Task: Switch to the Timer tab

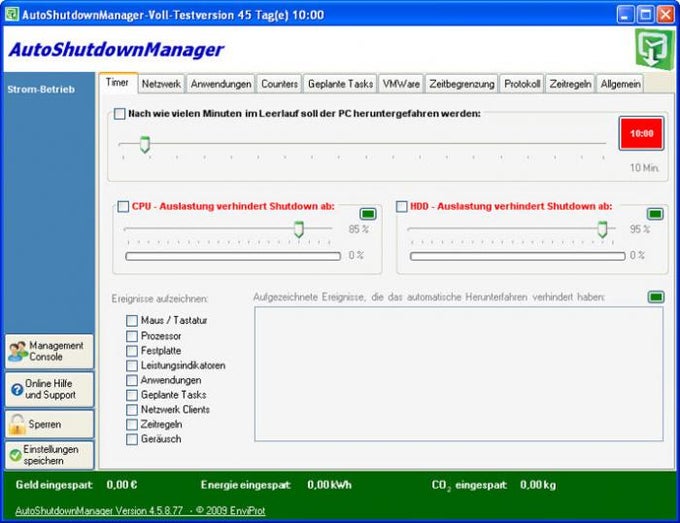Action: tap(118, 83)
